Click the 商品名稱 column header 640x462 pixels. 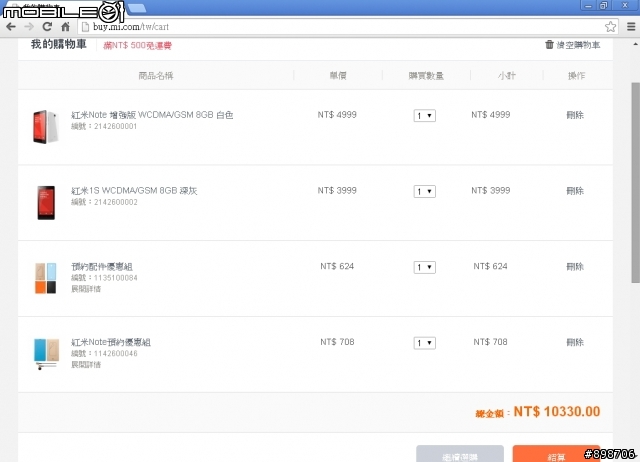click(x=156, y=76)
